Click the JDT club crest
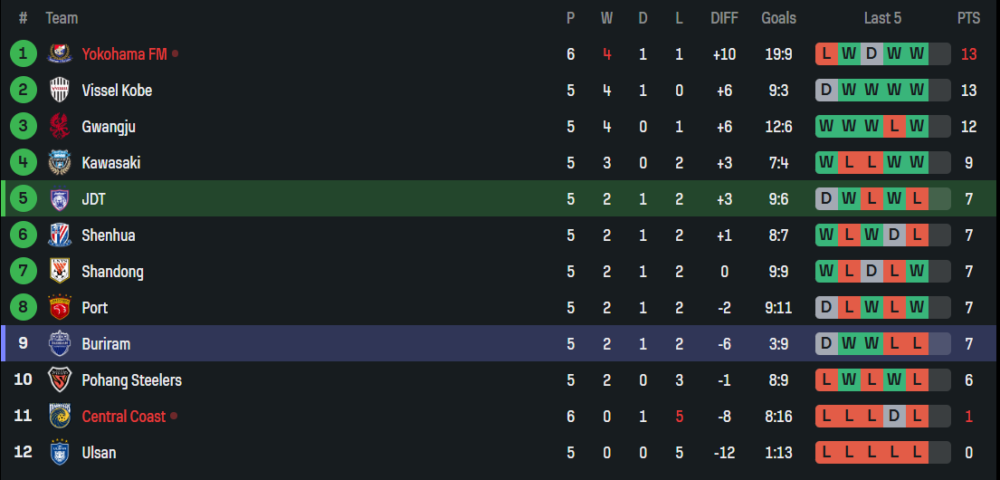 pyautogui.click(x=58, y=199)
